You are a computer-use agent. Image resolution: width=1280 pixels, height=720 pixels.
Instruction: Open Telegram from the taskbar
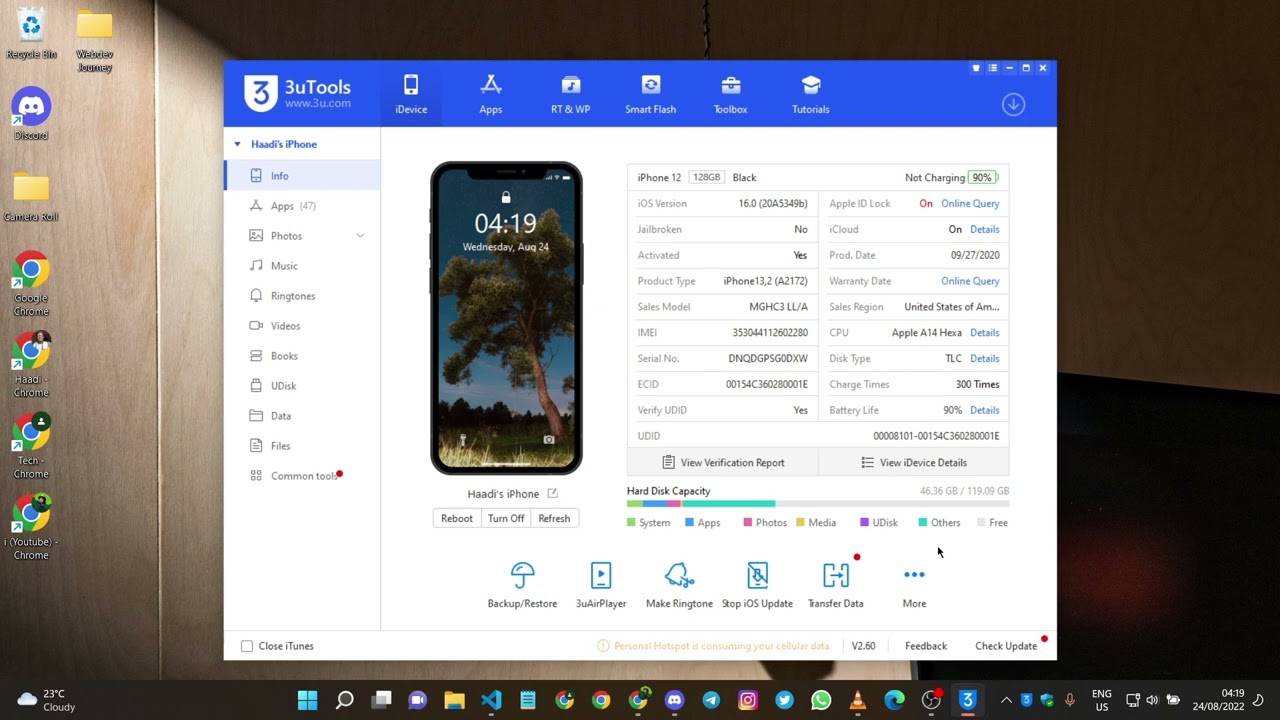(x=711, y=700)
